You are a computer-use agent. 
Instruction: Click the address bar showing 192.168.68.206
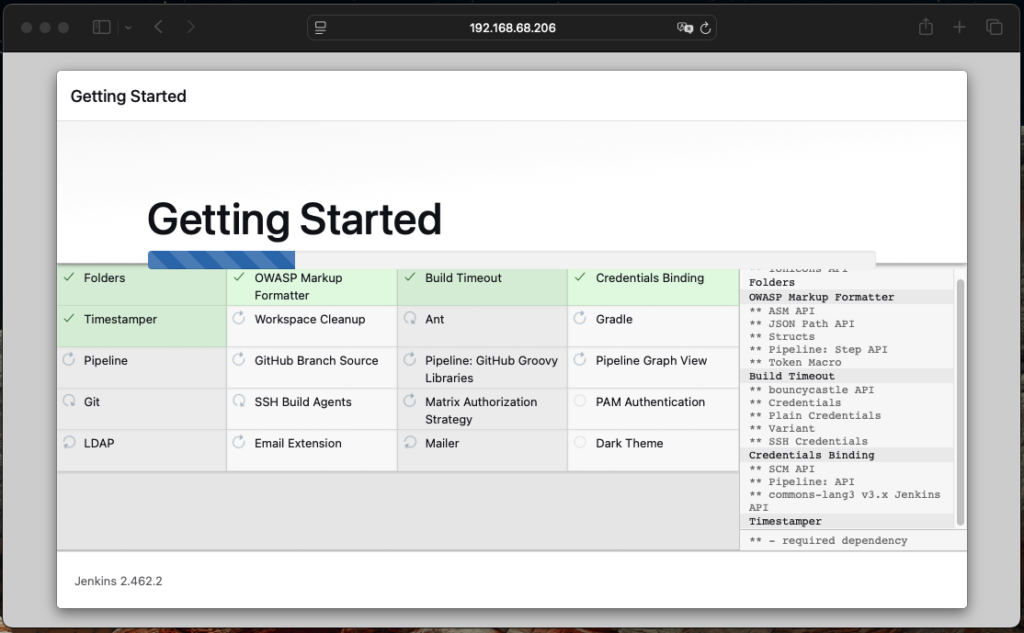coord(512,27)
